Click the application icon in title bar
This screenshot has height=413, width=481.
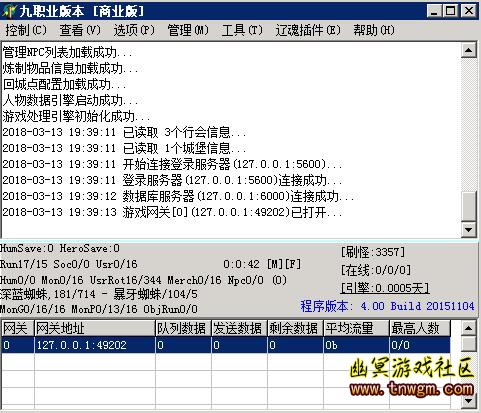(9, 11)
